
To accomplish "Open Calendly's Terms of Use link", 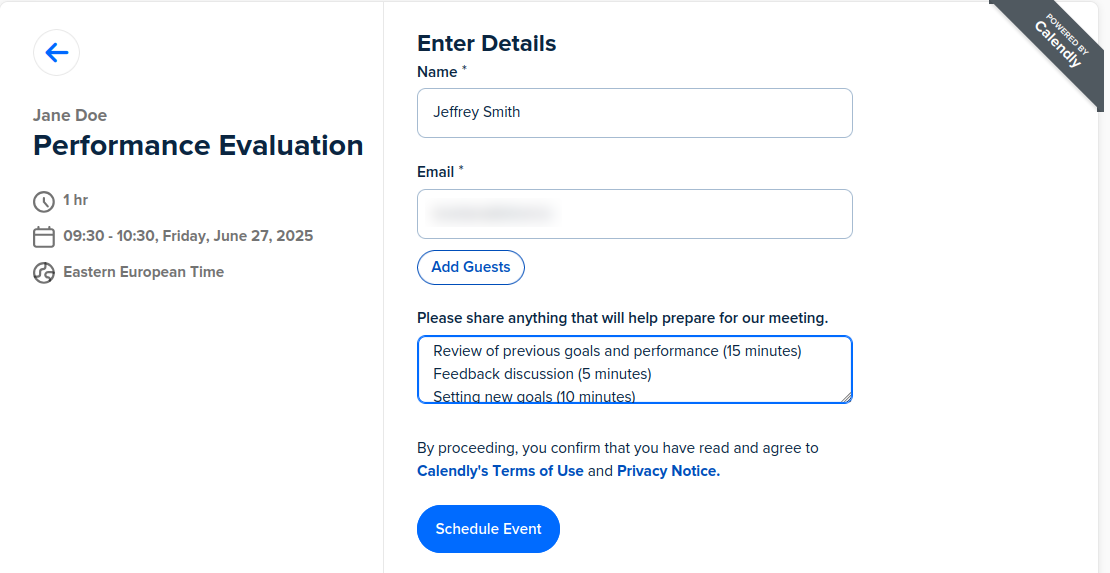I will pos(500,471).
